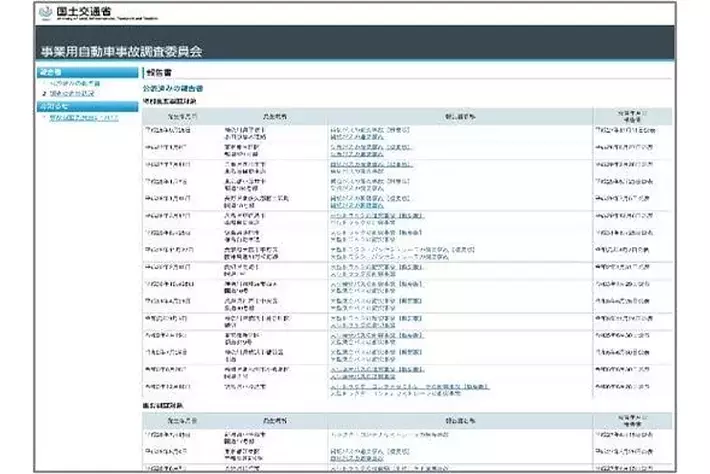This screenshot has width=710, height=474.
Task: Open the second report link in the first table row
Action: 358,136
